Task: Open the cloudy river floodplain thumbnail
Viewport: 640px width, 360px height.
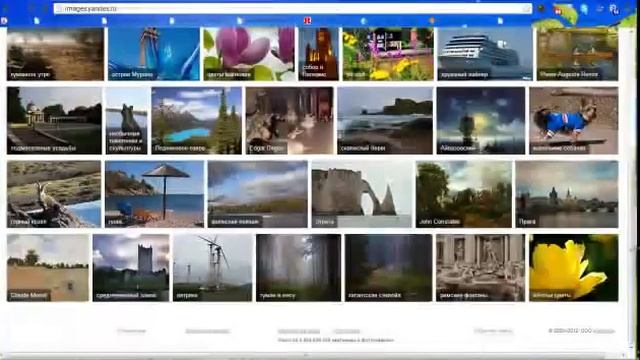Action: pos(258,194)
